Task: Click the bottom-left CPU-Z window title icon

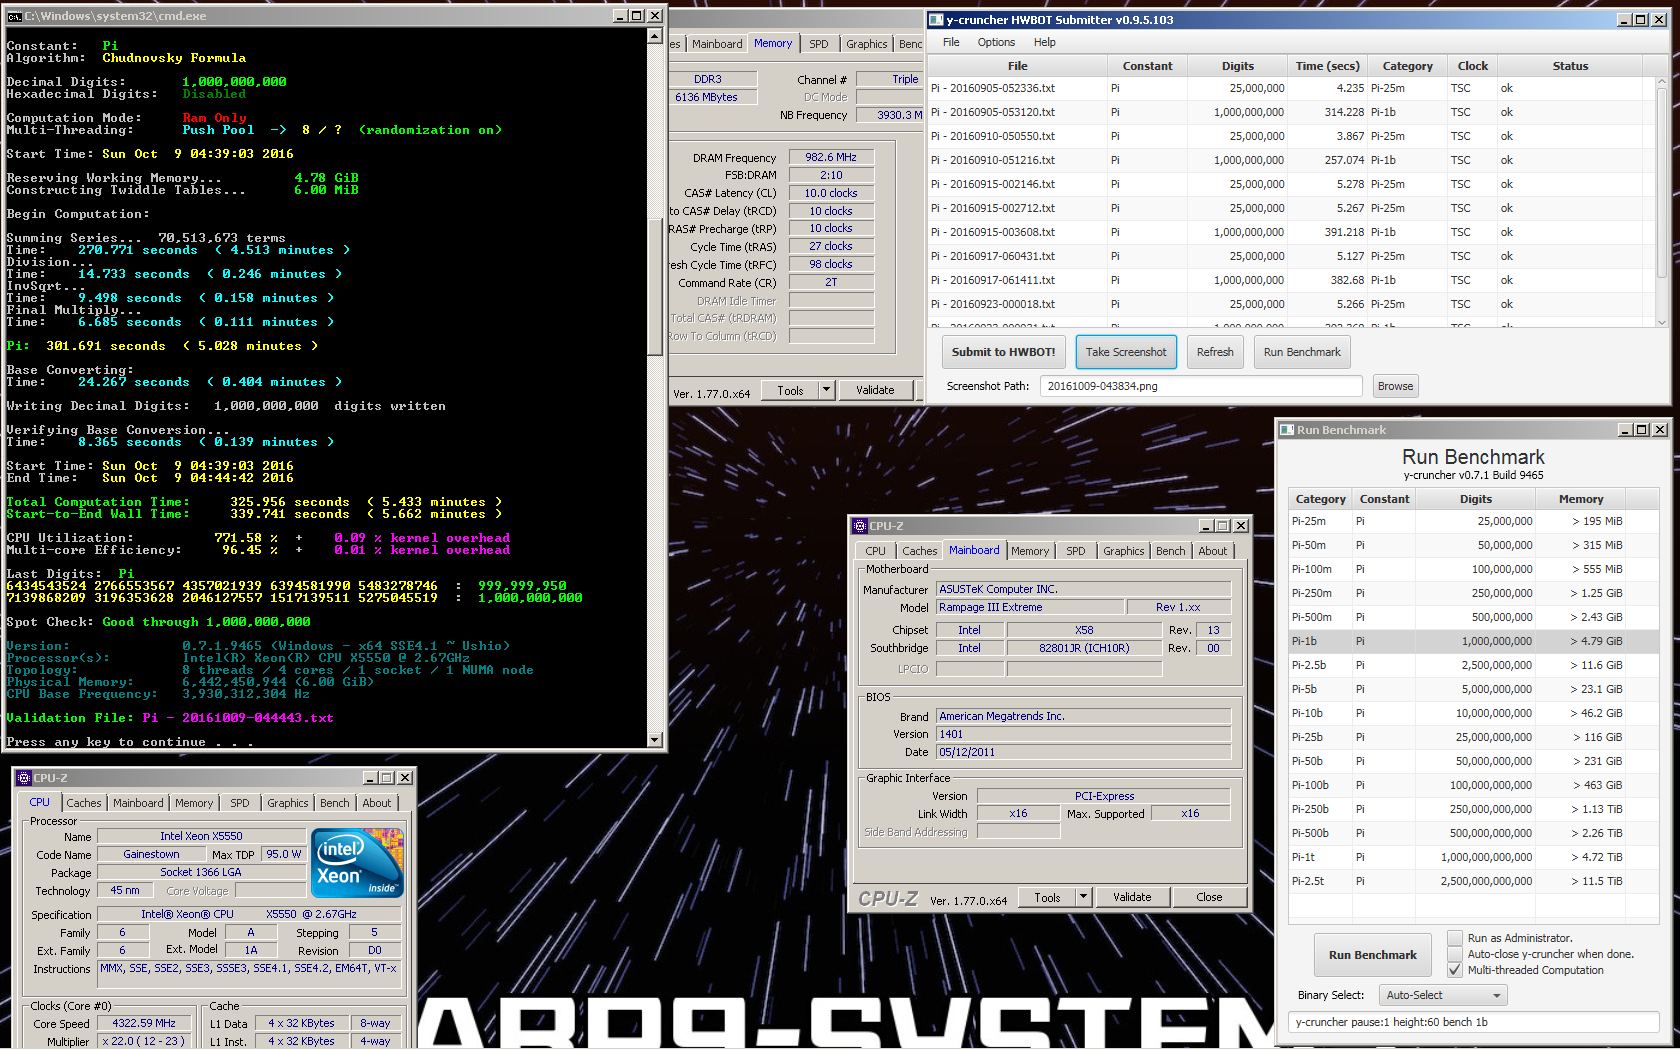Action: [24, 778]
